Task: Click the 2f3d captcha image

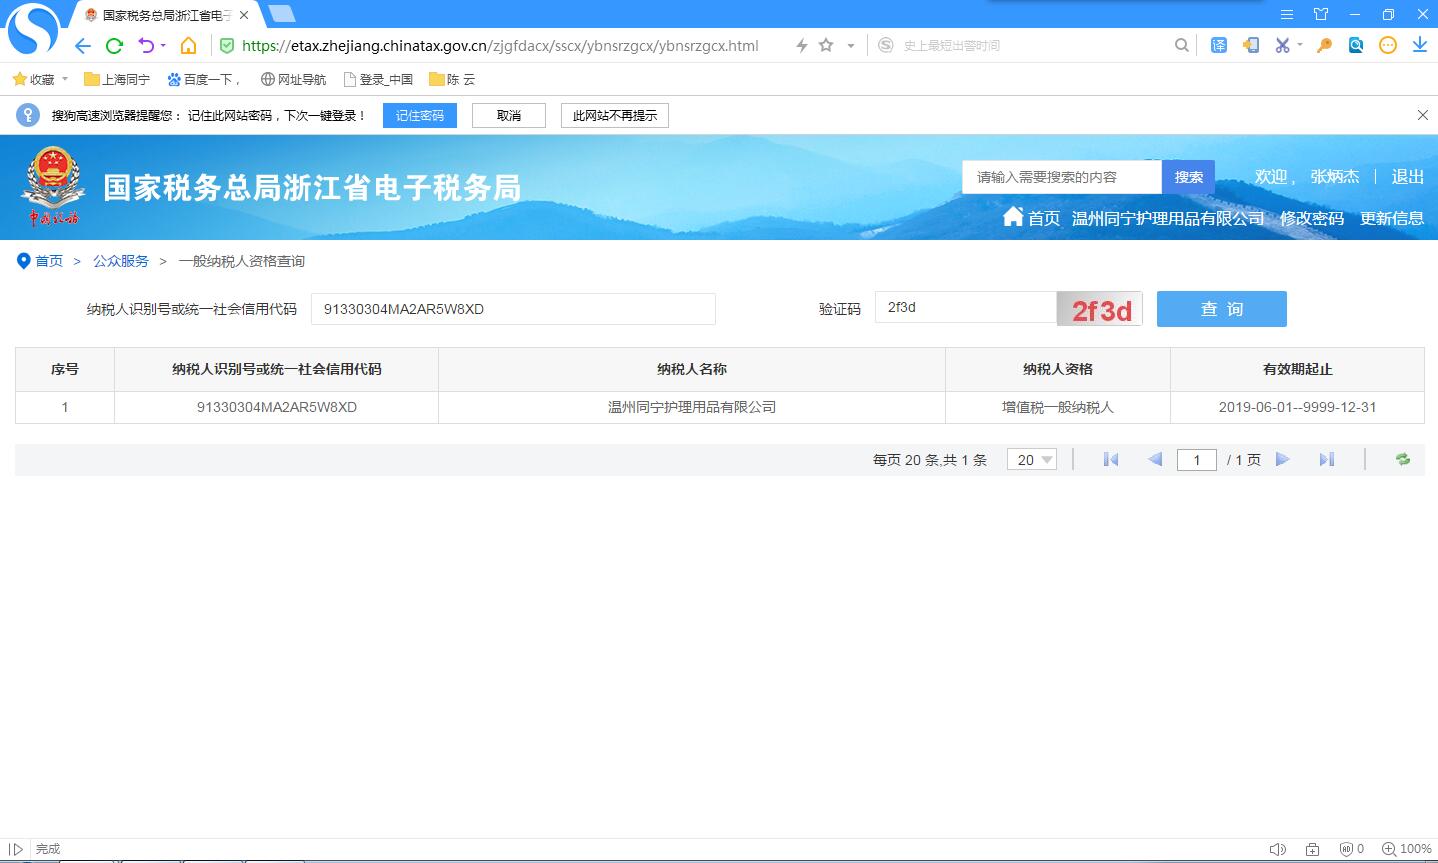Action: coord(1100,310)
